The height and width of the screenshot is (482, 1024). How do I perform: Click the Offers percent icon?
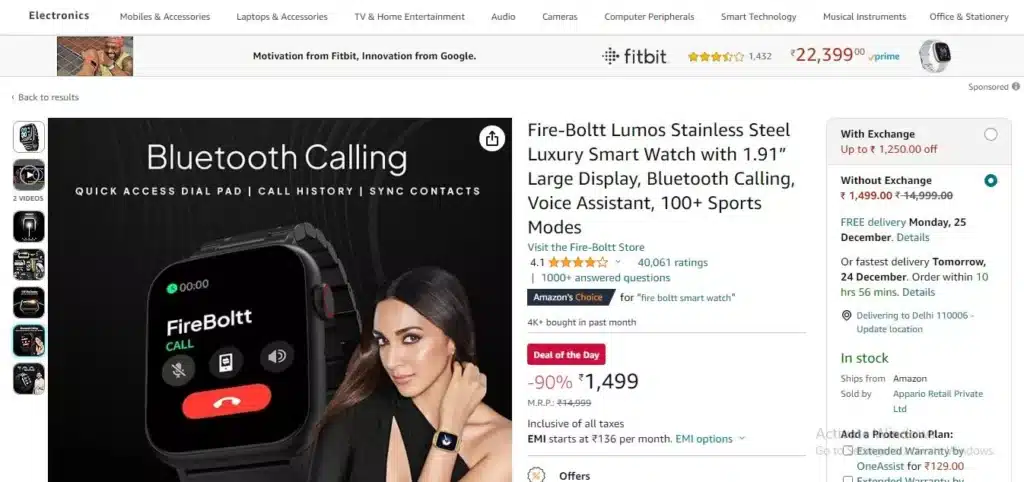(536, 475)
